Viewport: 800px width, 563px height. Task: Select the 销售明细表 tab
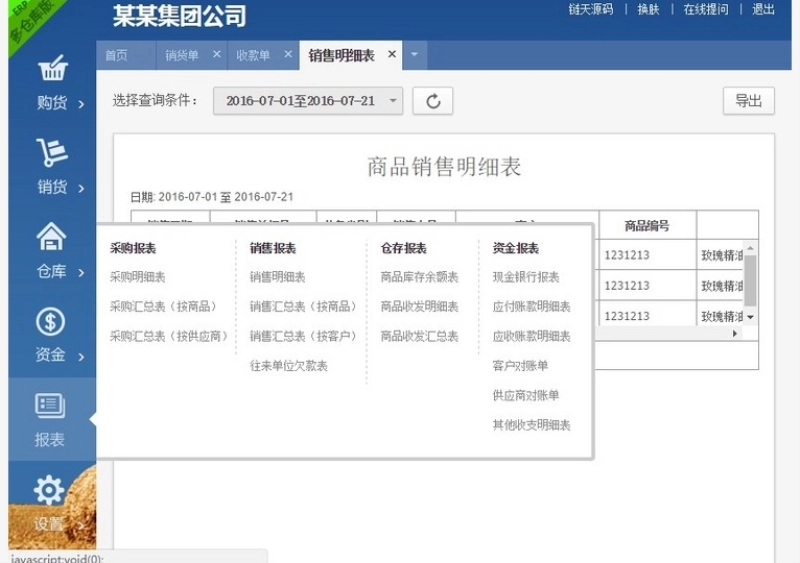point(341,55)
